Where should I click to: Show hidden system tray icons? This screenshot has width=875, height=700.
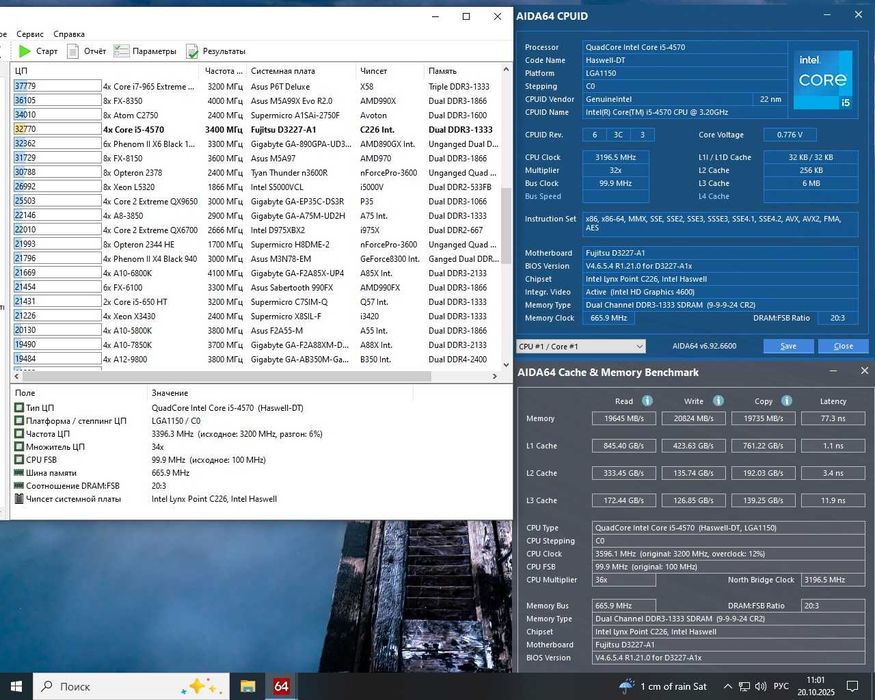pyautogui.click(x=728, y=687)
